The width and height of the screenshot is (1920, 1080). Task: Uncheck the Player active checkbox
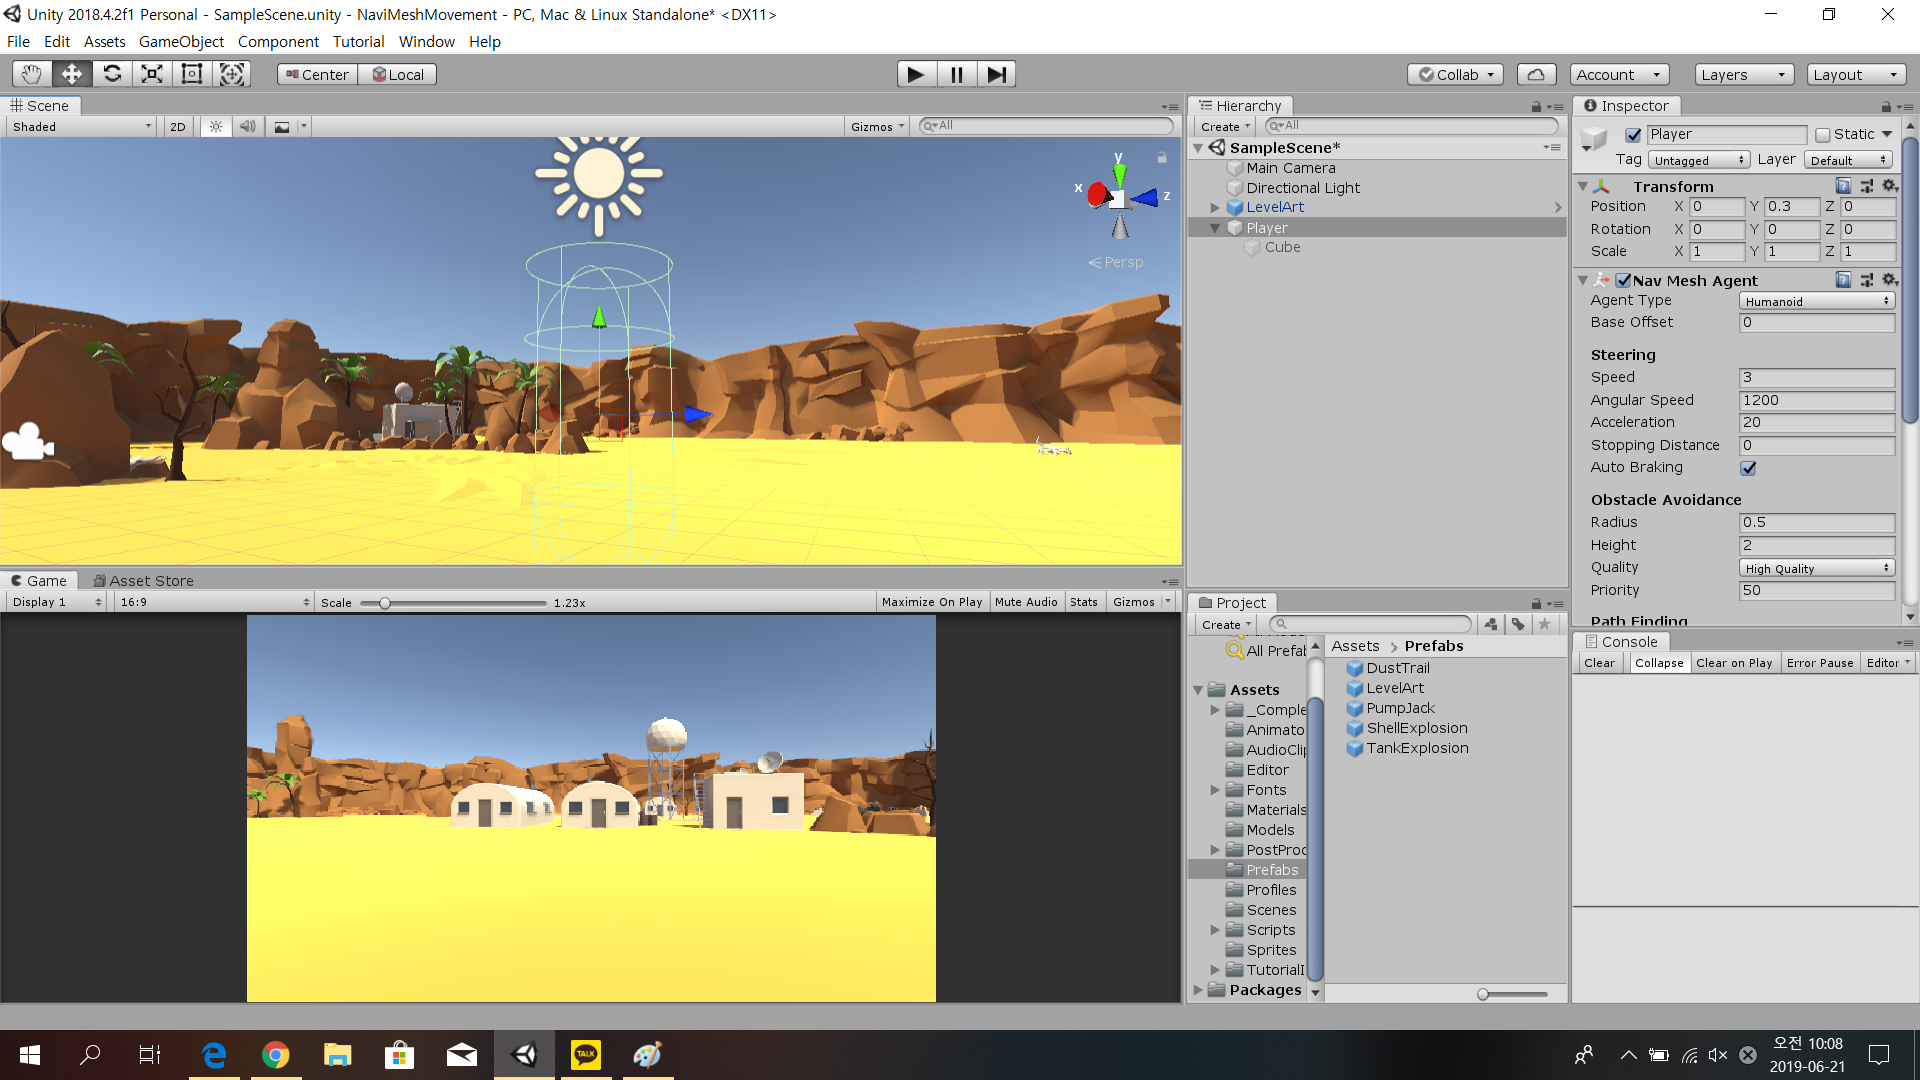click(x=1633, y=135)
